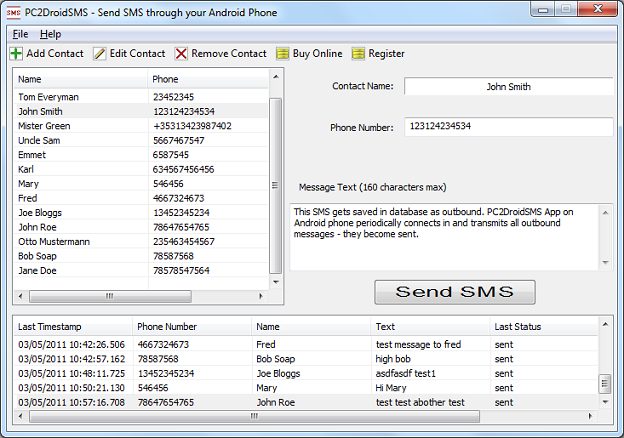Click the red X Remove Contact icon
Viewport: 624px width, 438px height.
181,54
